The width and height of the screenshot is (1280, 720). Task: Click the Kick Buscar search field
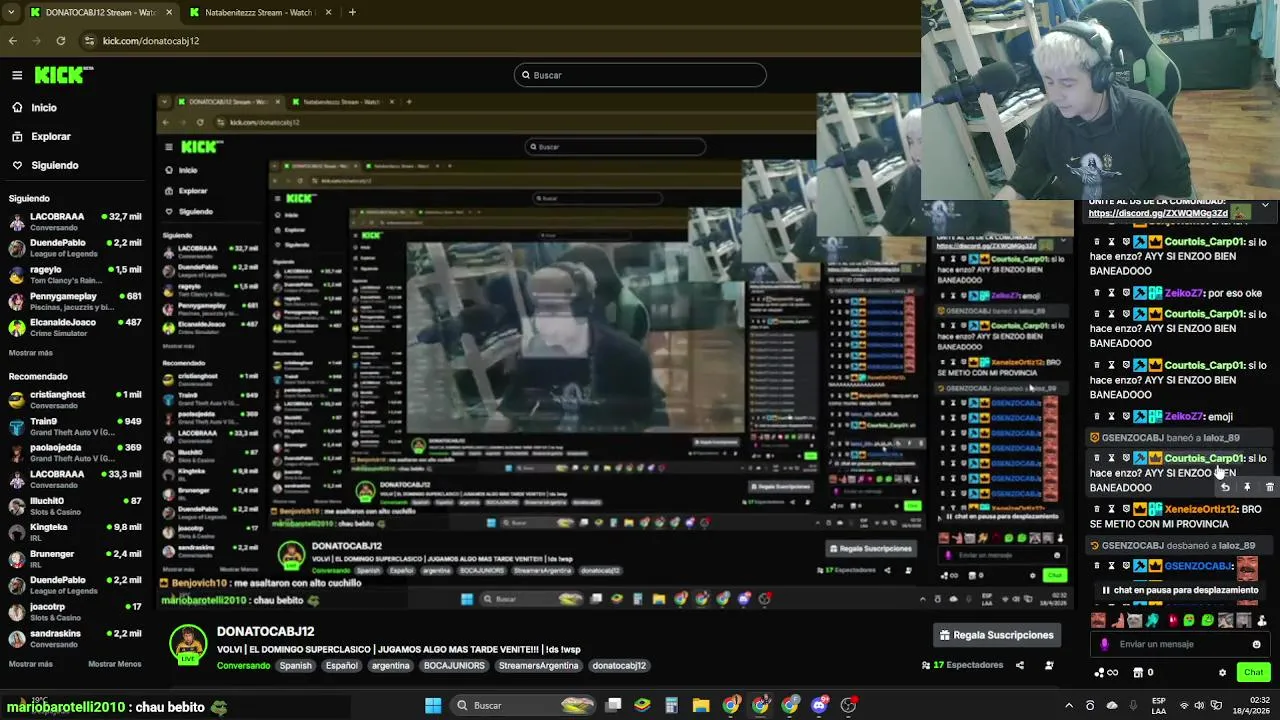point(640,75)
